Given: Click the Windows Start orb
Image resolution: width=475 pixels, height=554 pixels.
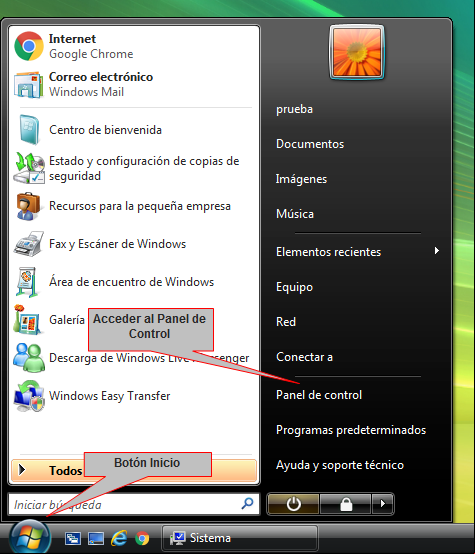Looking at the screenshot, I should pos(30,537).
